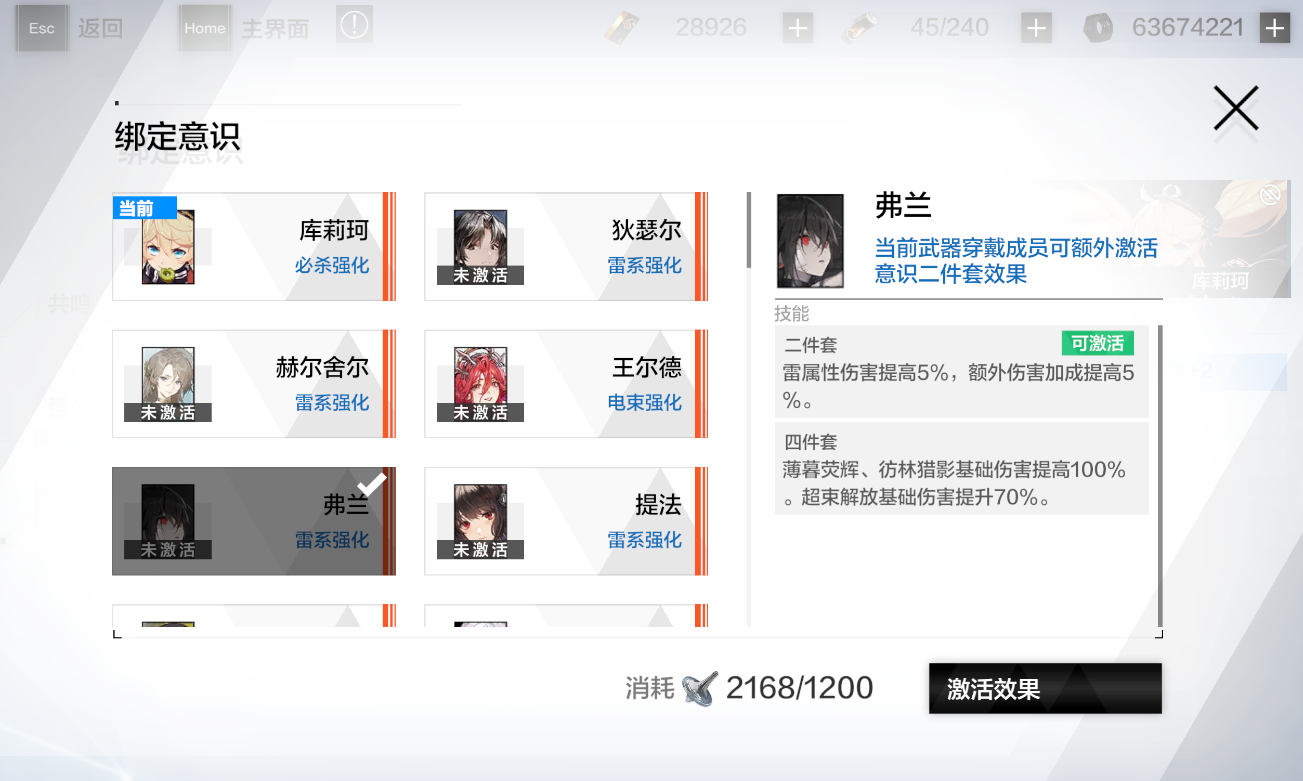Click the 二件套 effect entry
The width and height of the screenshot is (1303, 781).
coord(962,372)
